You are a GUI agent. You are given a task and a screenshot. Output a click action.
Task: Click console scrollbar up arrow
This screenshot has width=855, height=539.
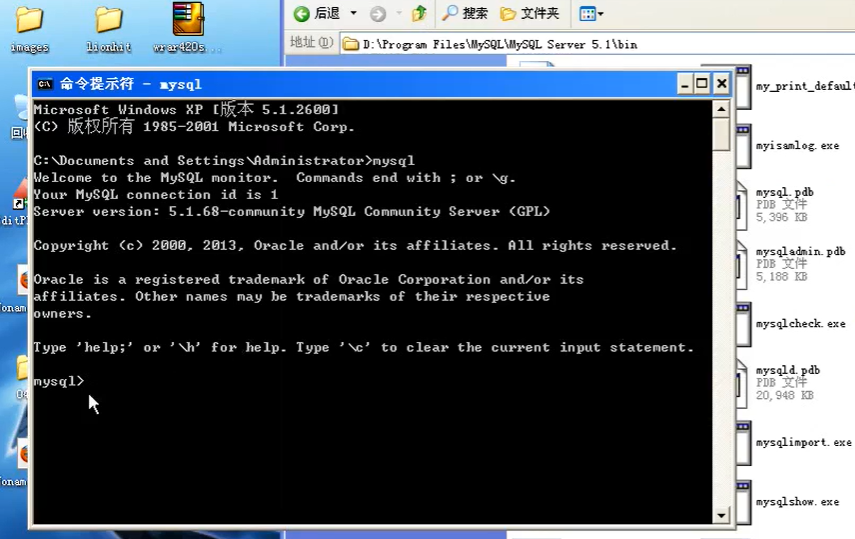(721, 110)
